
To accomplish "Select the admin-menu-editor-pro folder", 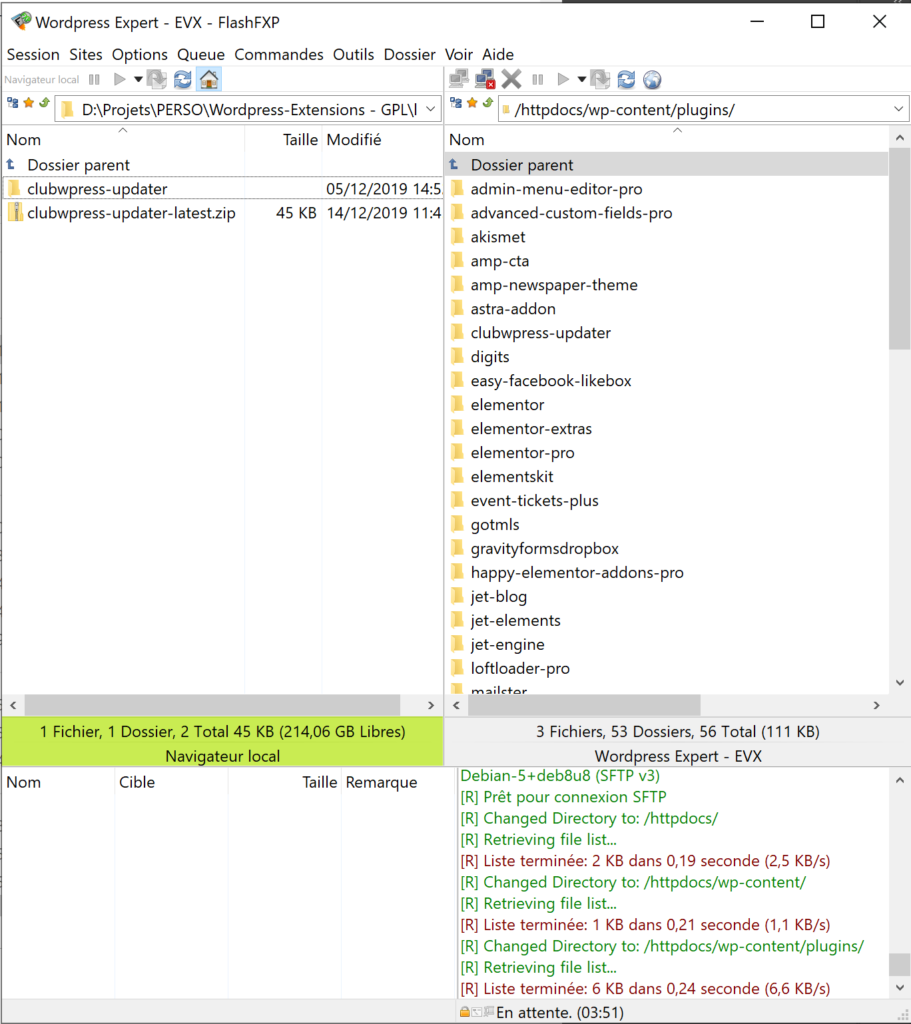I will pyautogui.click(x=667, y=189).
